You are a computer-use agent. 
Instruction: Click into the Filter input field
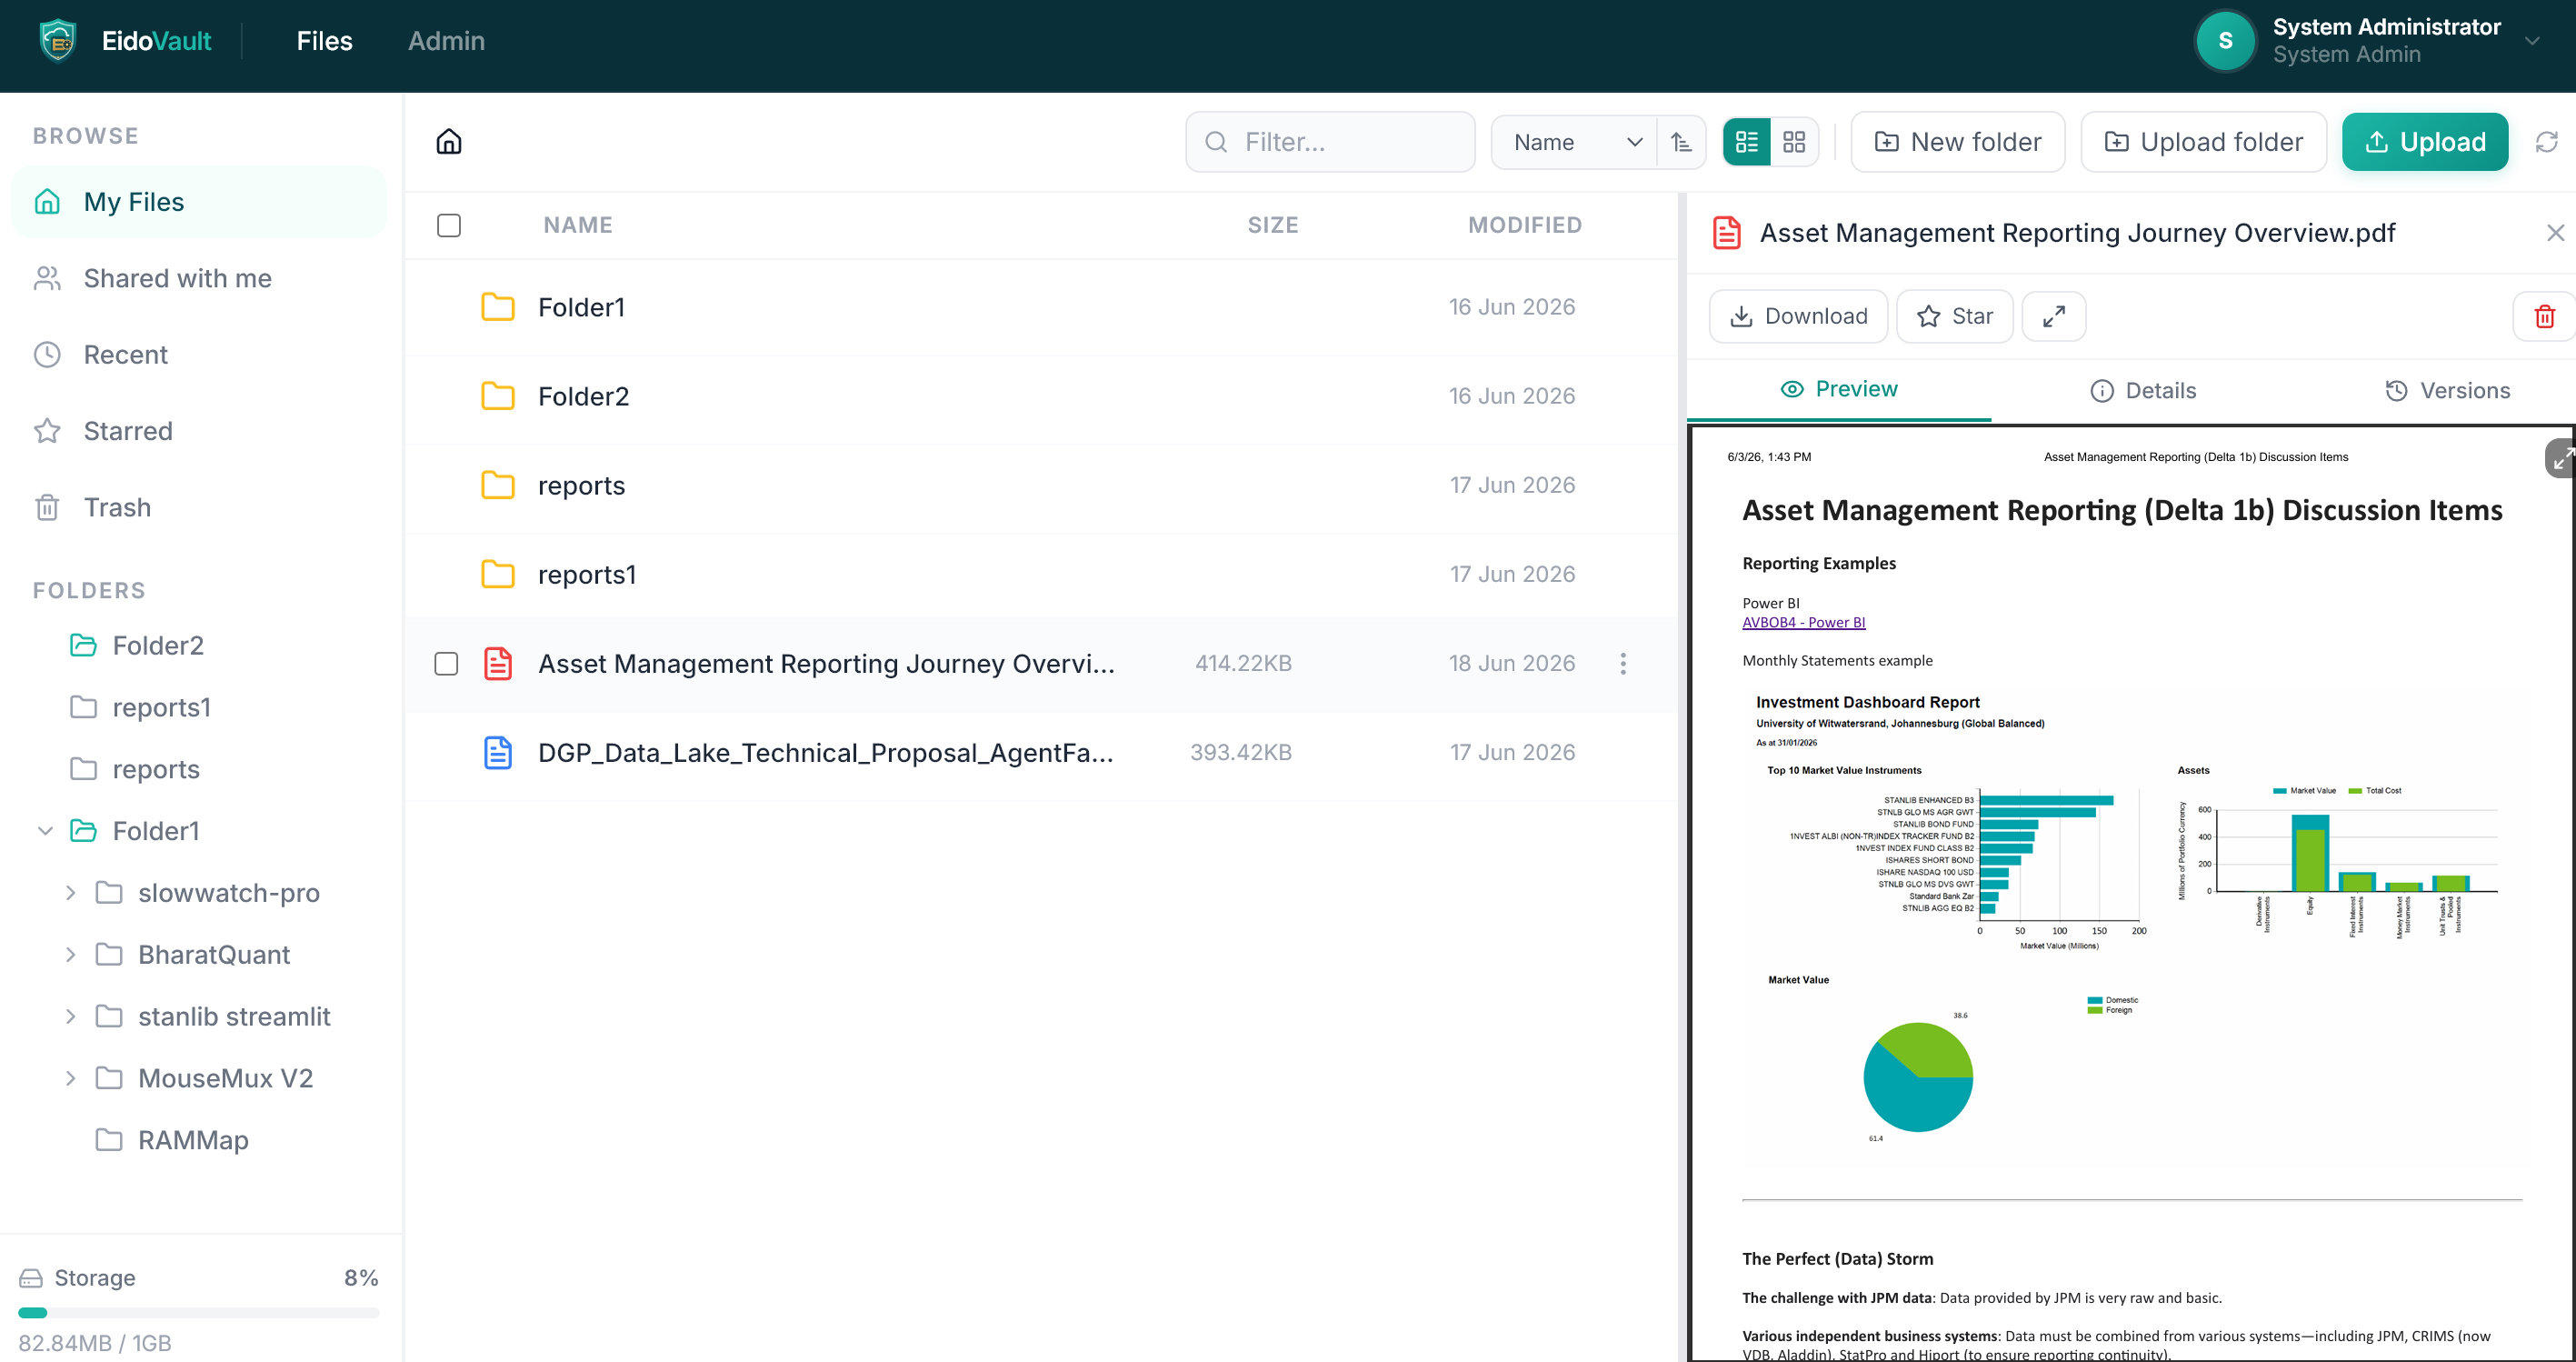1330,142
